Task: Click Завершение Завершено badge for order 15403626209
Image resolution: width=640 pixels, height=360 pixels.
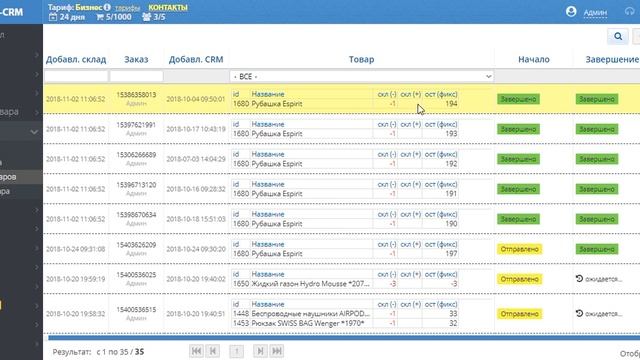Action: point(597,249)
